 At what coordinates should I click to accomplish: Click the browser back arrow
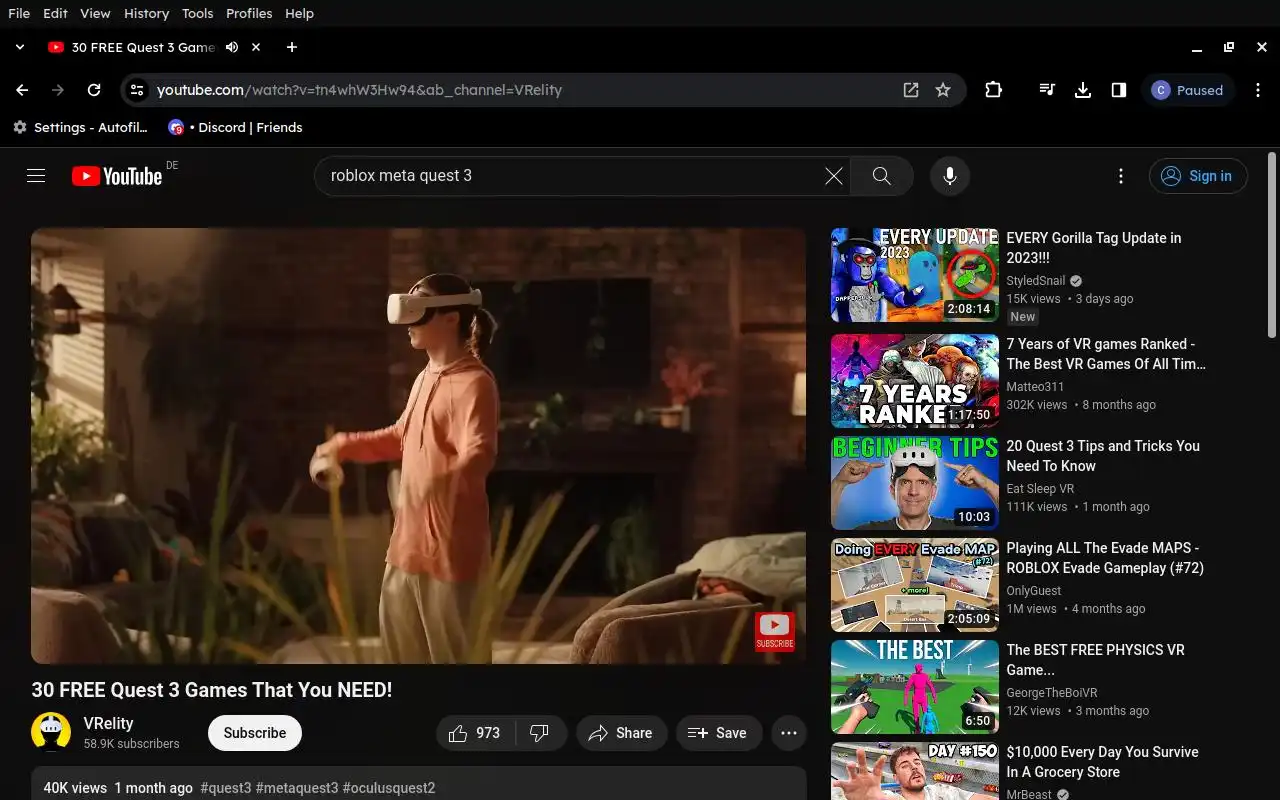[x=22, y=90]
